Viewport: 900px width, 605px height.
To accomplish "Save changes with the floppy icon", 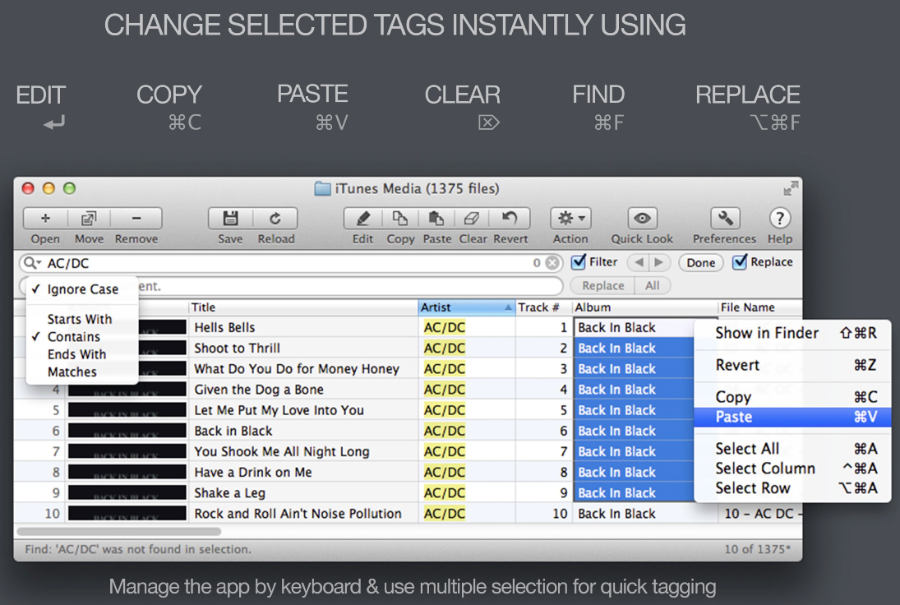I will click(230, 218).
